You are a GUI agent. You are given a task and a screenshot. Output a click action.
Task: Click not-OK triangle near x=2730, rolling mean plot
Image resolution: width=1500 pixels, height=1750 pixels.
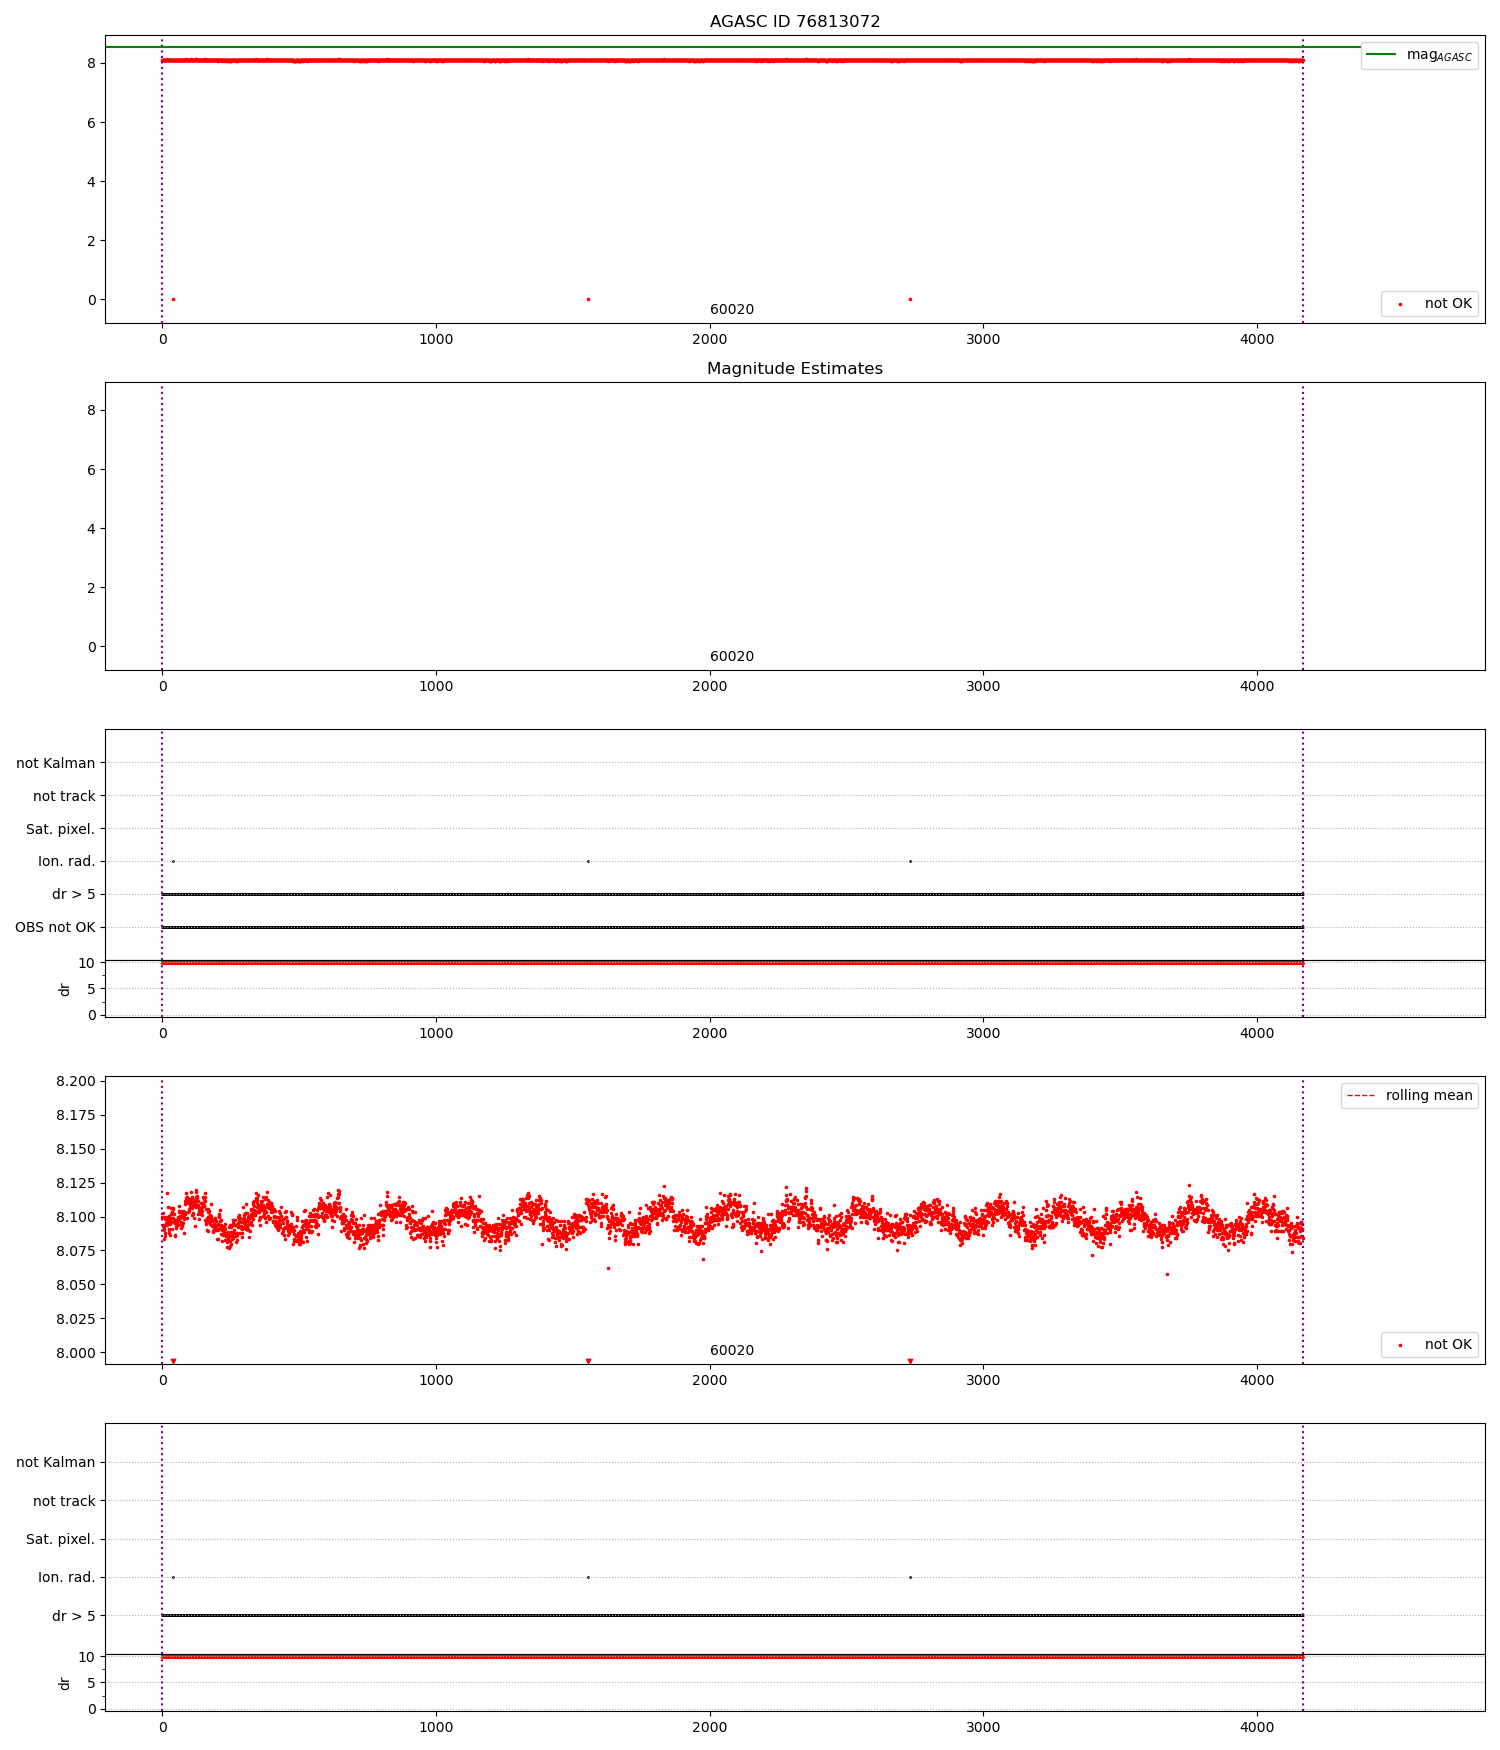(x=910, y=1361)
